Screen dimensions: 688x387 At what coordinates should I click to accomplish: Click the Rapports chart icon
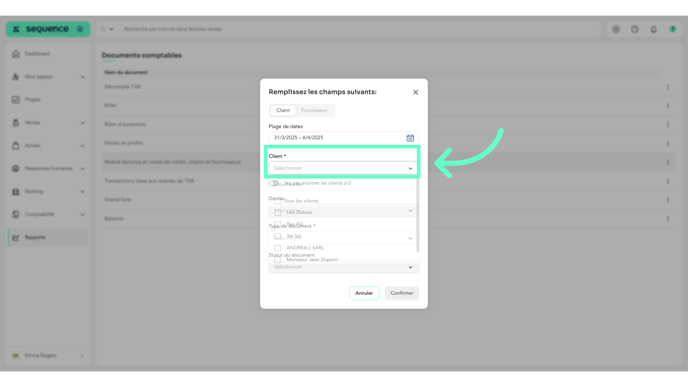click(x=16, y=237)
